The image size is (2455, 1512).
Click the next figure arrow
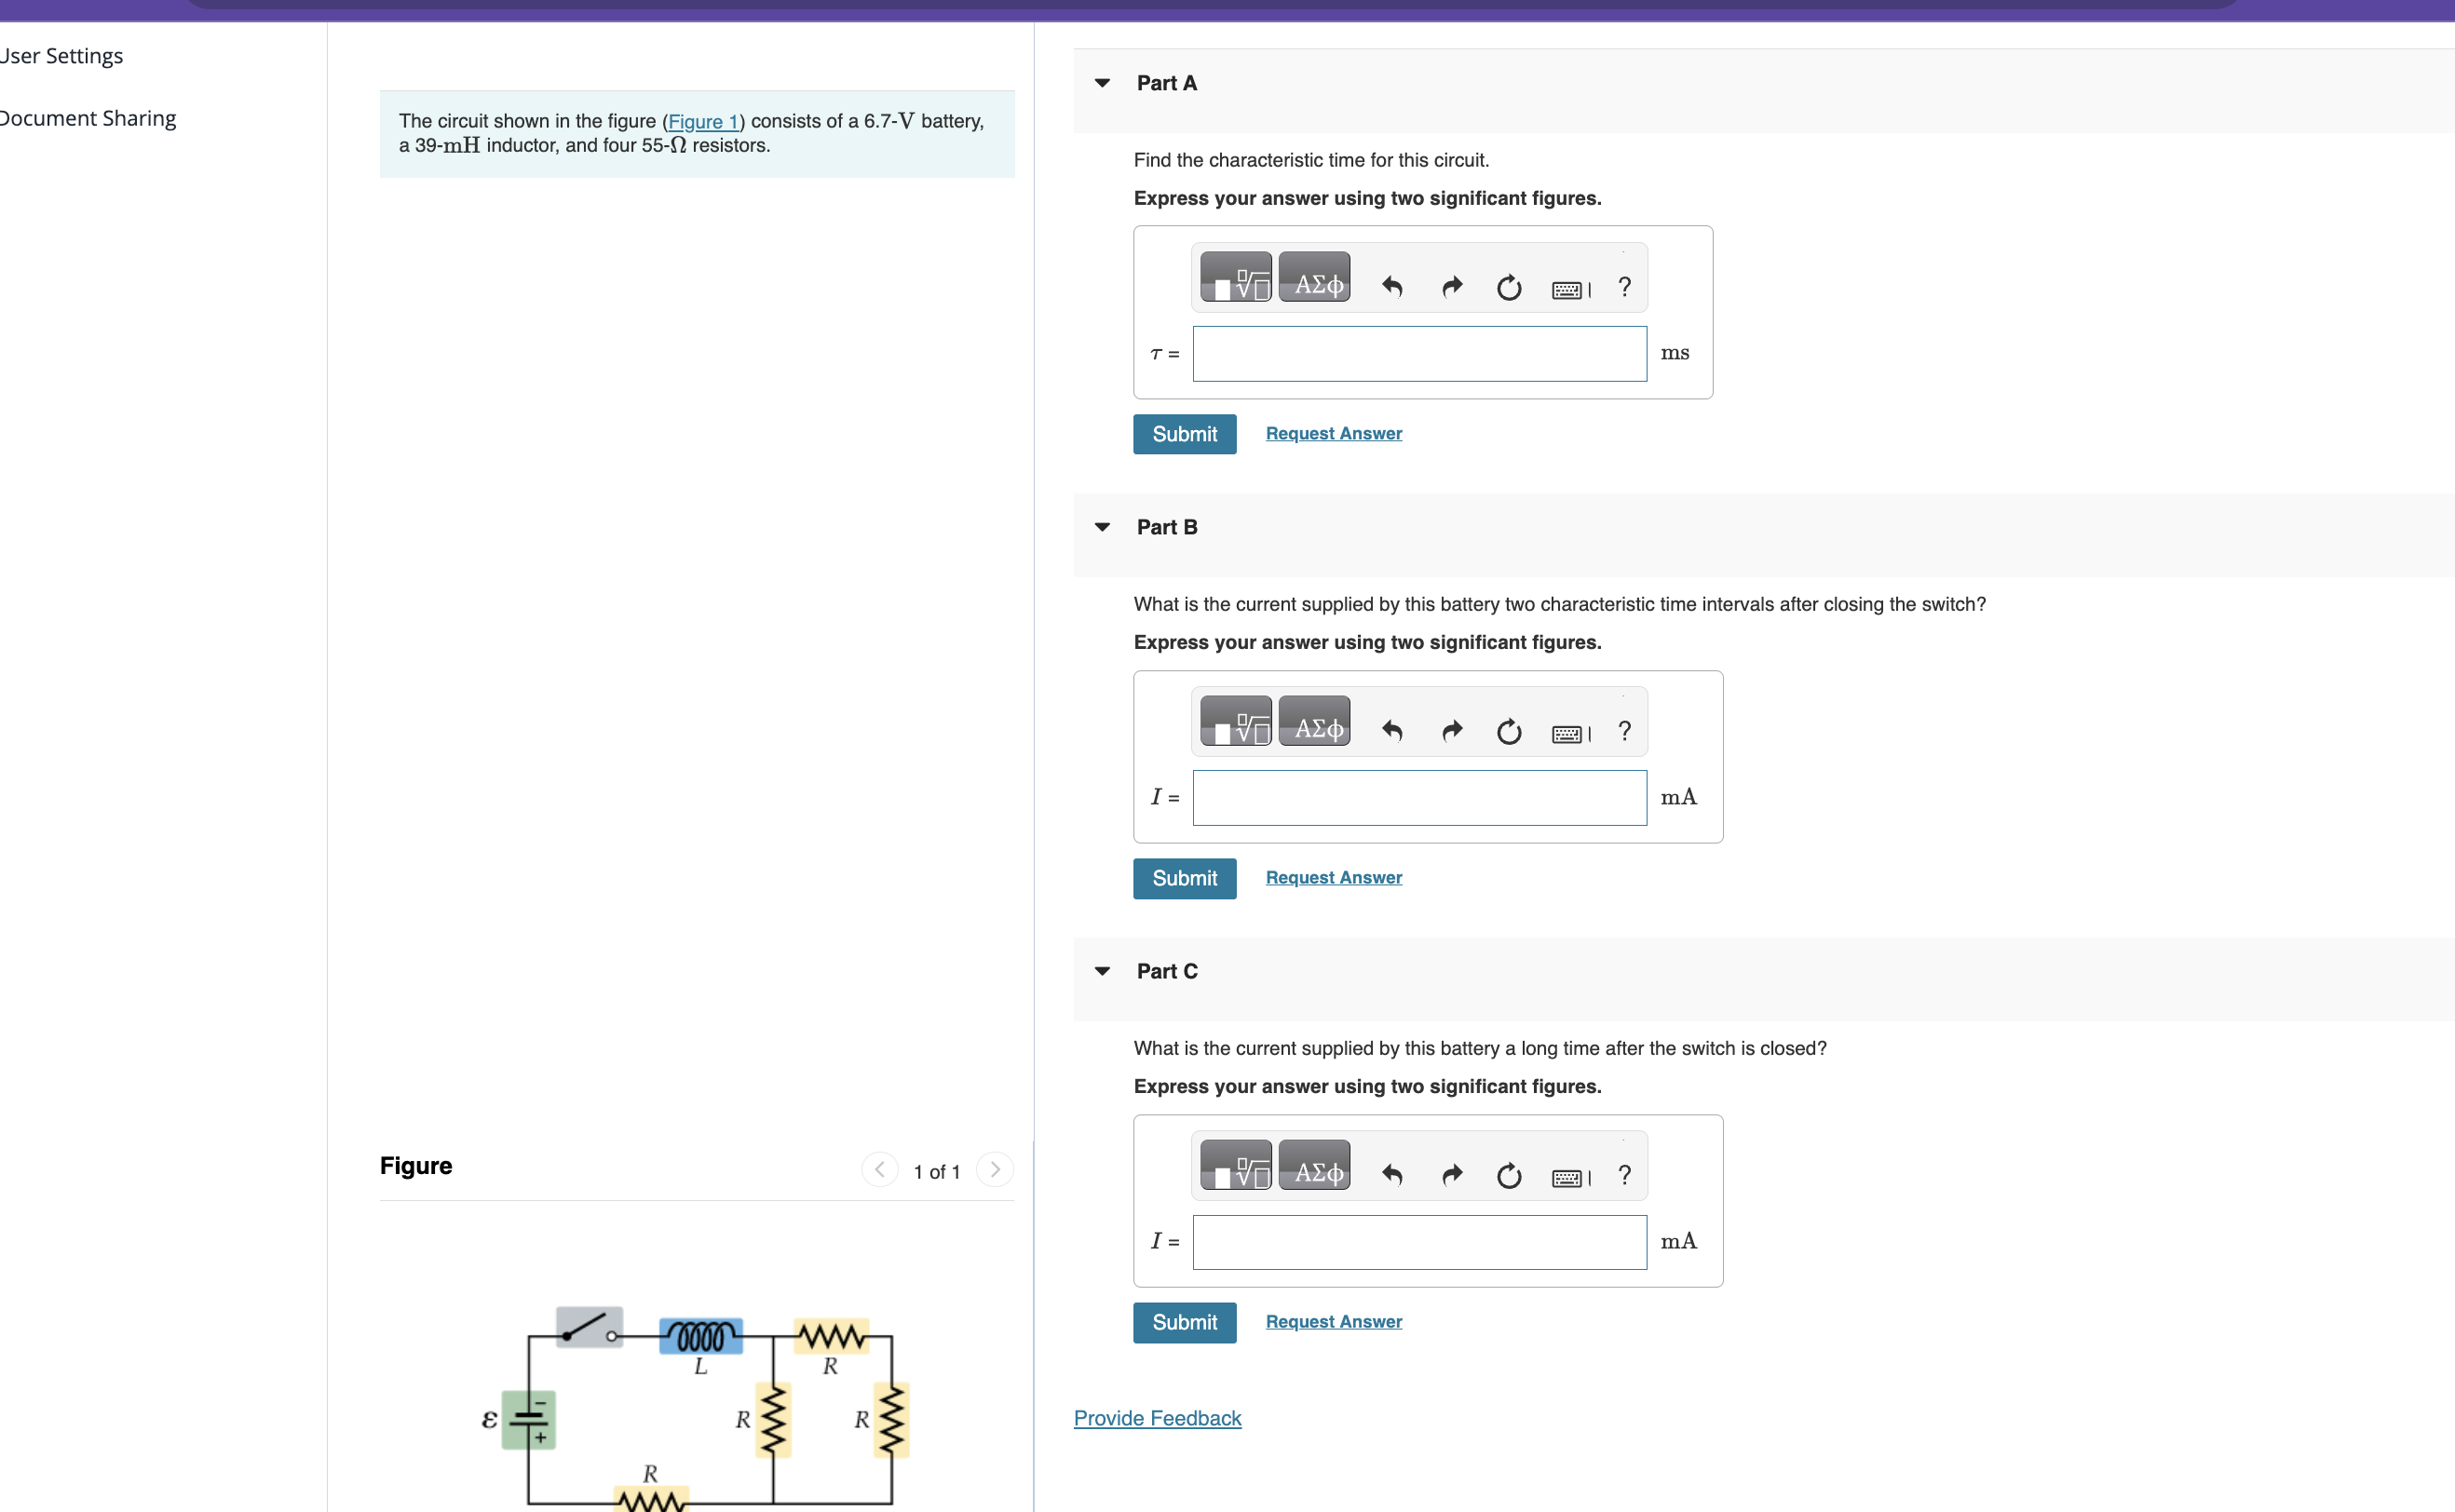click(x=994, y=1169)
